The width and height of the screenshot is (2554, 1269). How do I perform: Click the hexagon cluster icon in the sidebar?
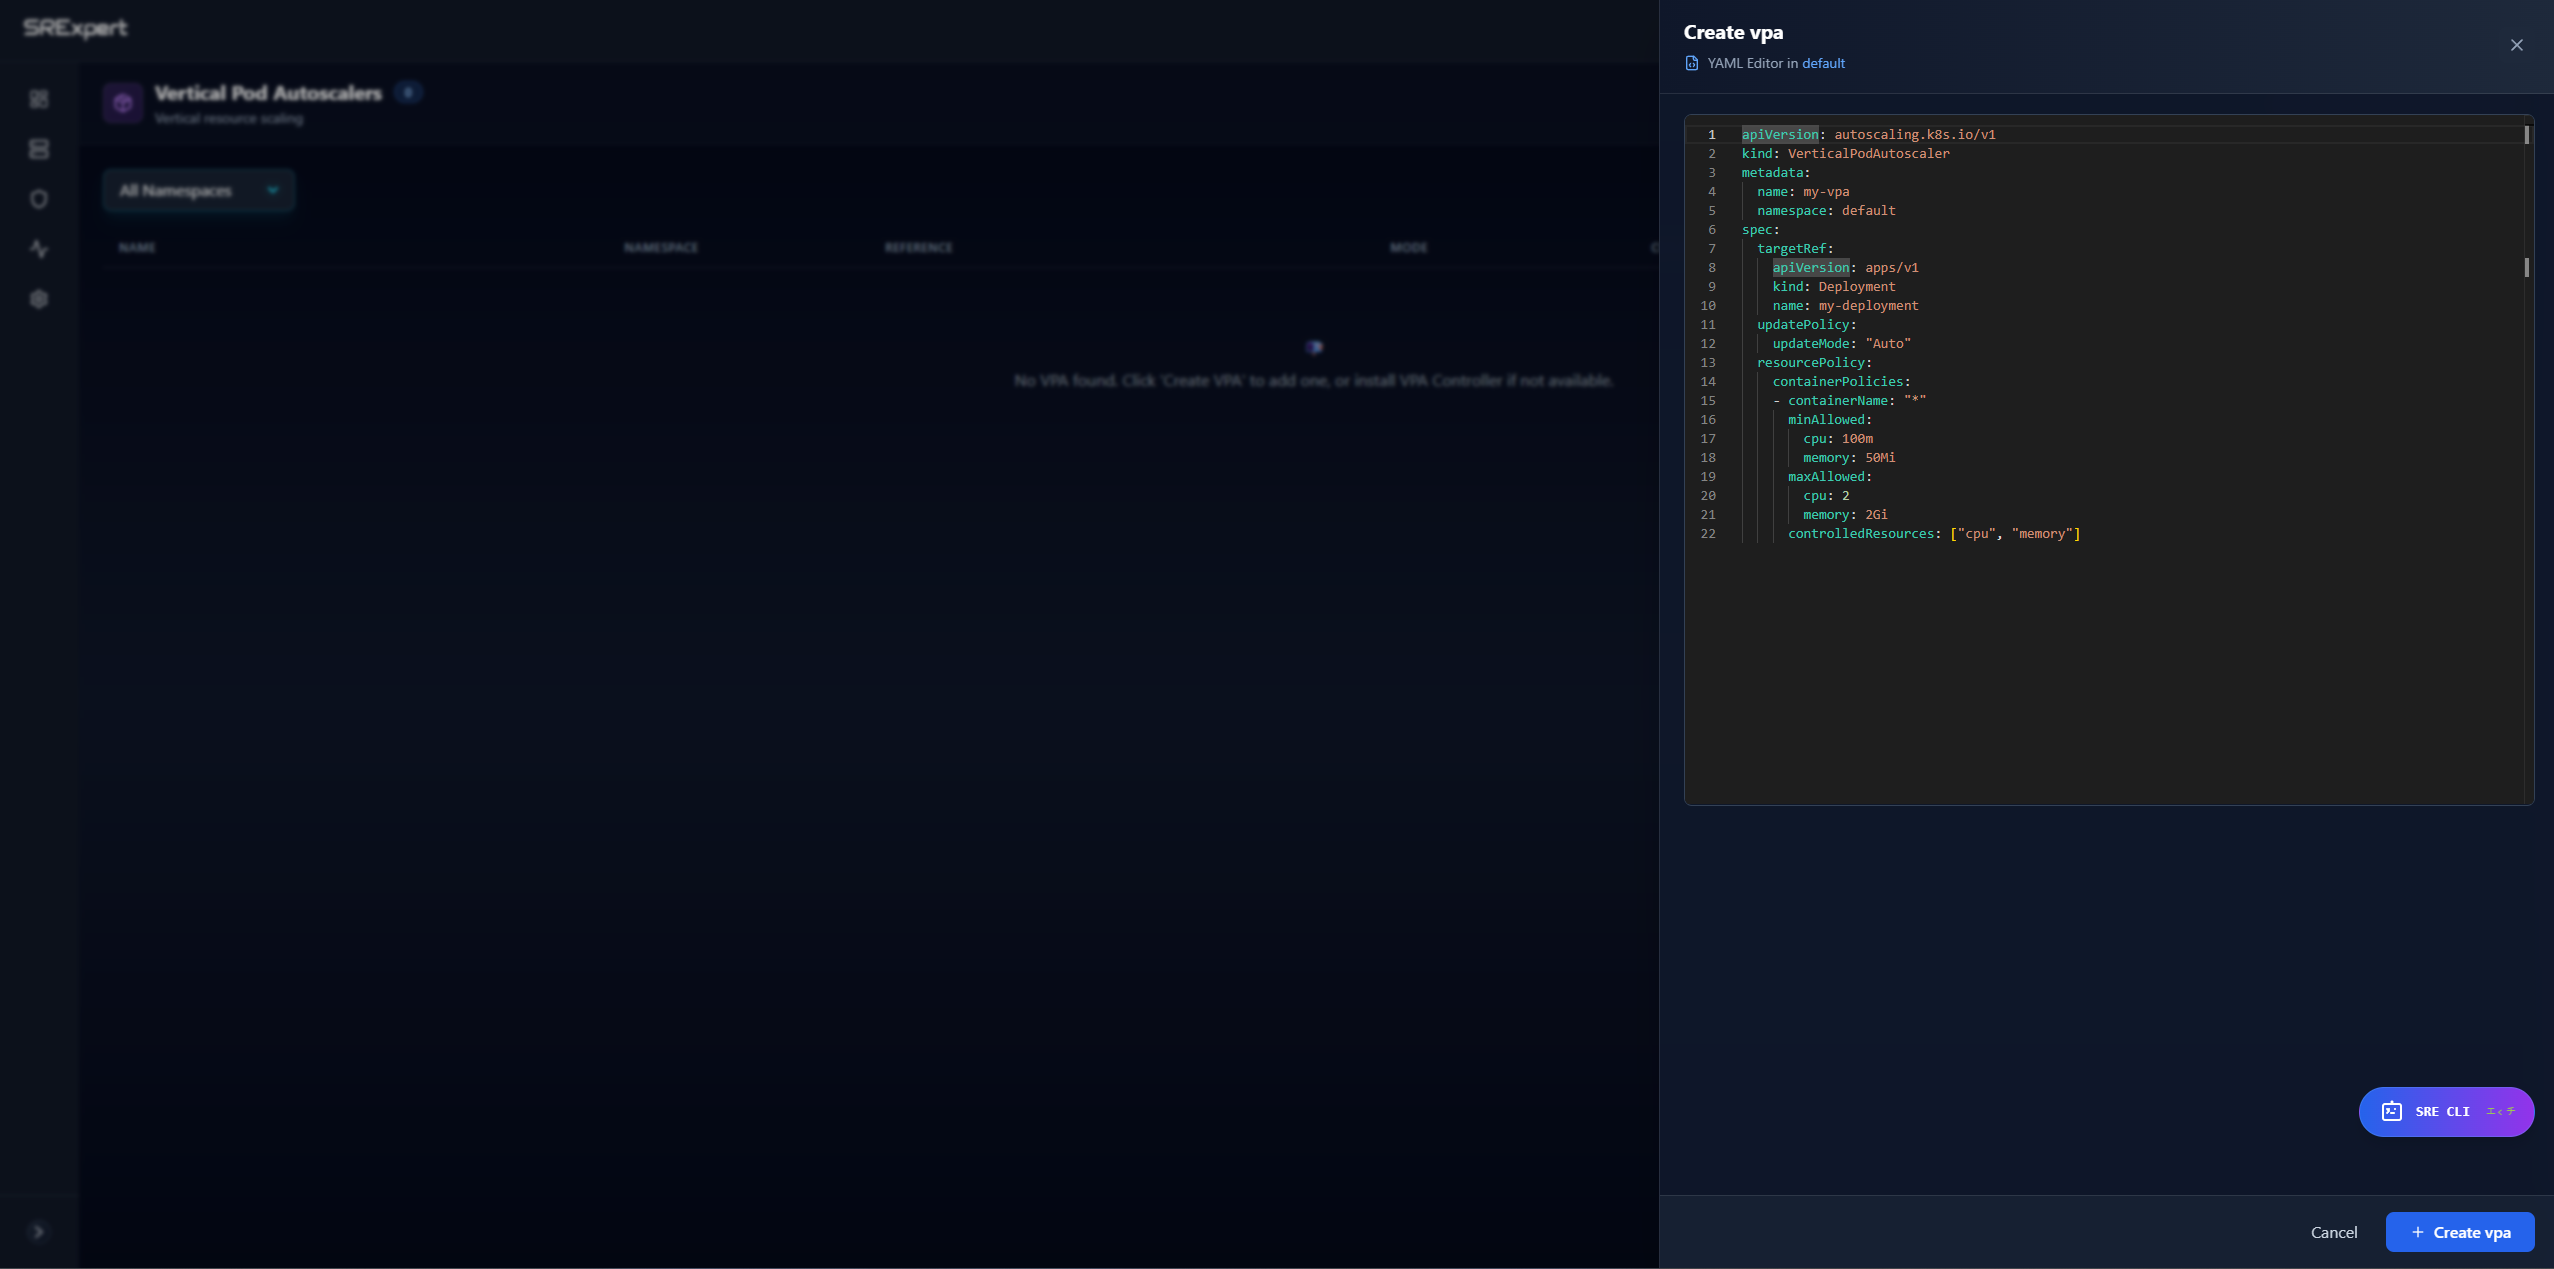(x=39, y=198)
